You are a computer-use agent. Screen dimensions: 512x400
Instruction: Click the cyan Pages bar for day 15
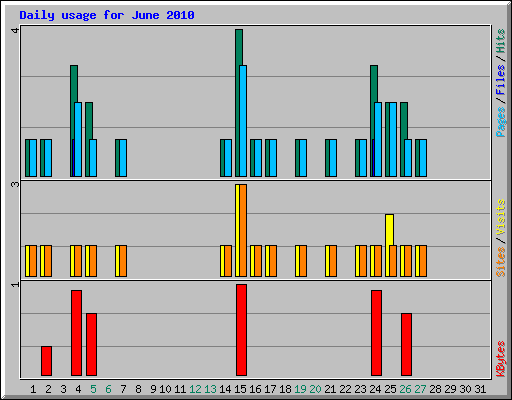pyautogui.click(x=243, y=121)
